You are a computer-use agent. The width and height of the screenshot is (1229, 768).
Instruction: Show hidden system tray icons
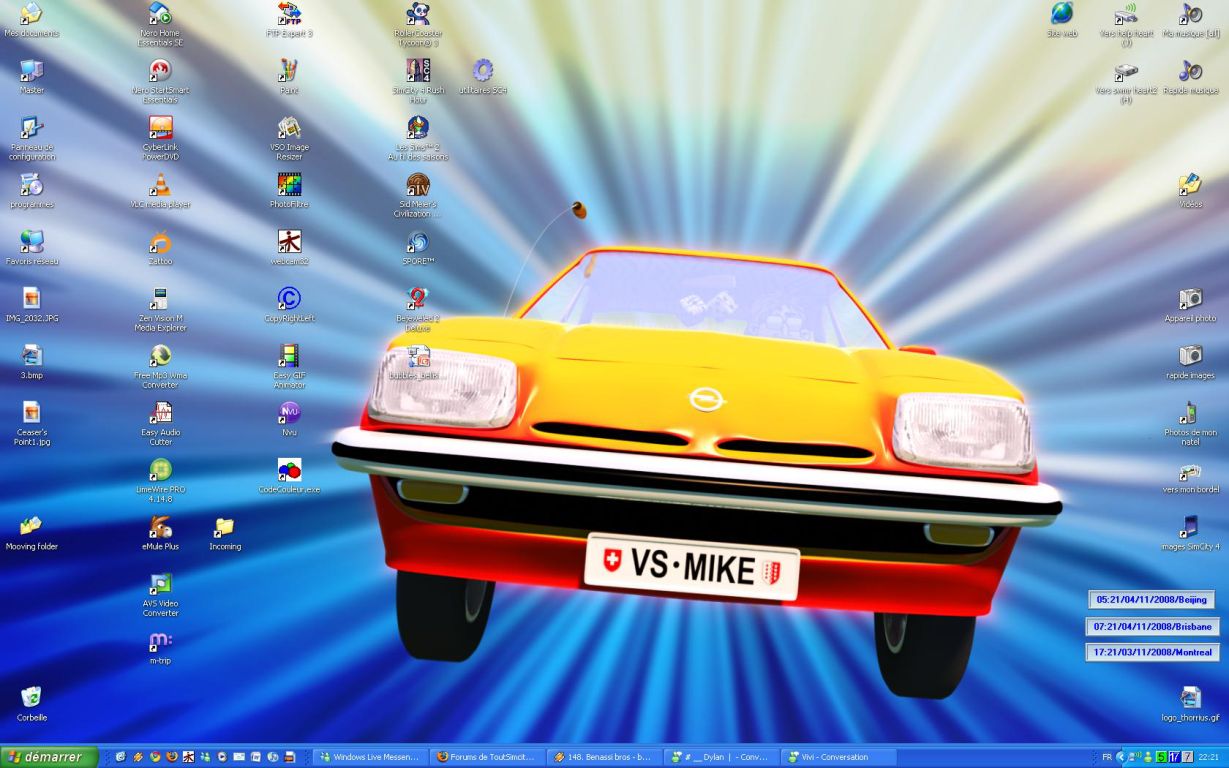(x=1121, y=757)
